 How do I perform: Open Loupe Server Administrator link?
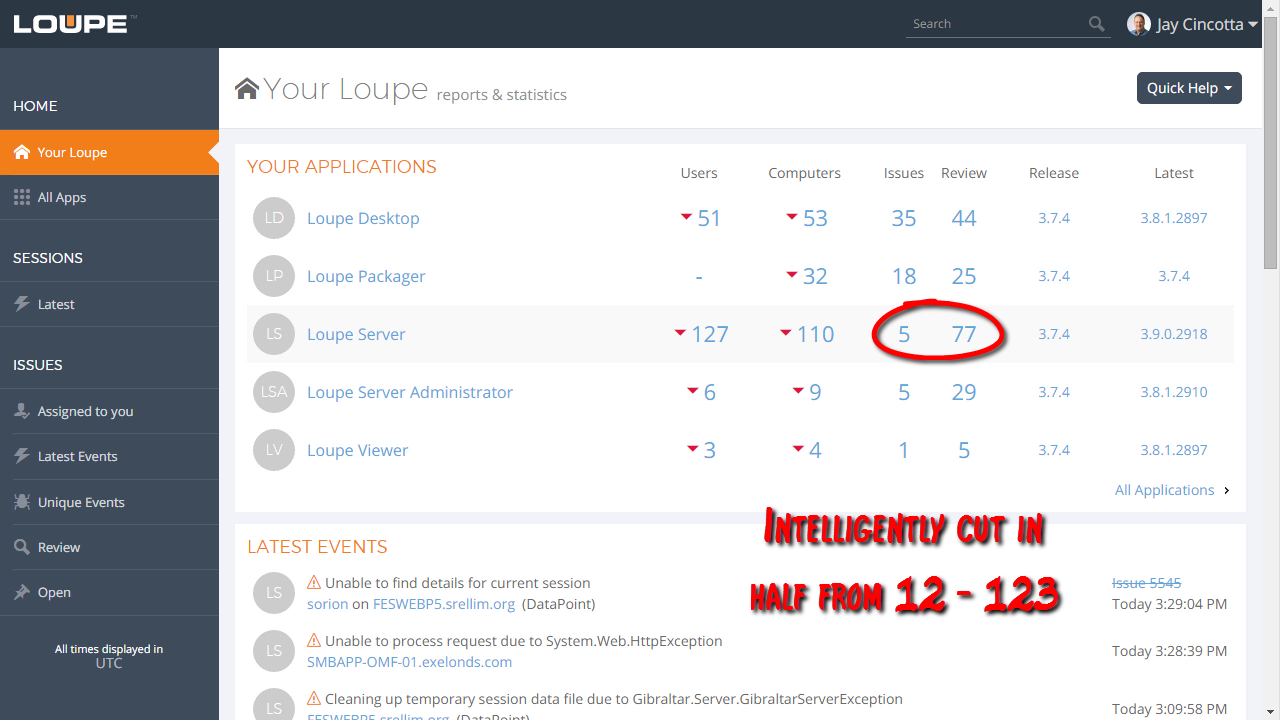coord(410,392)
